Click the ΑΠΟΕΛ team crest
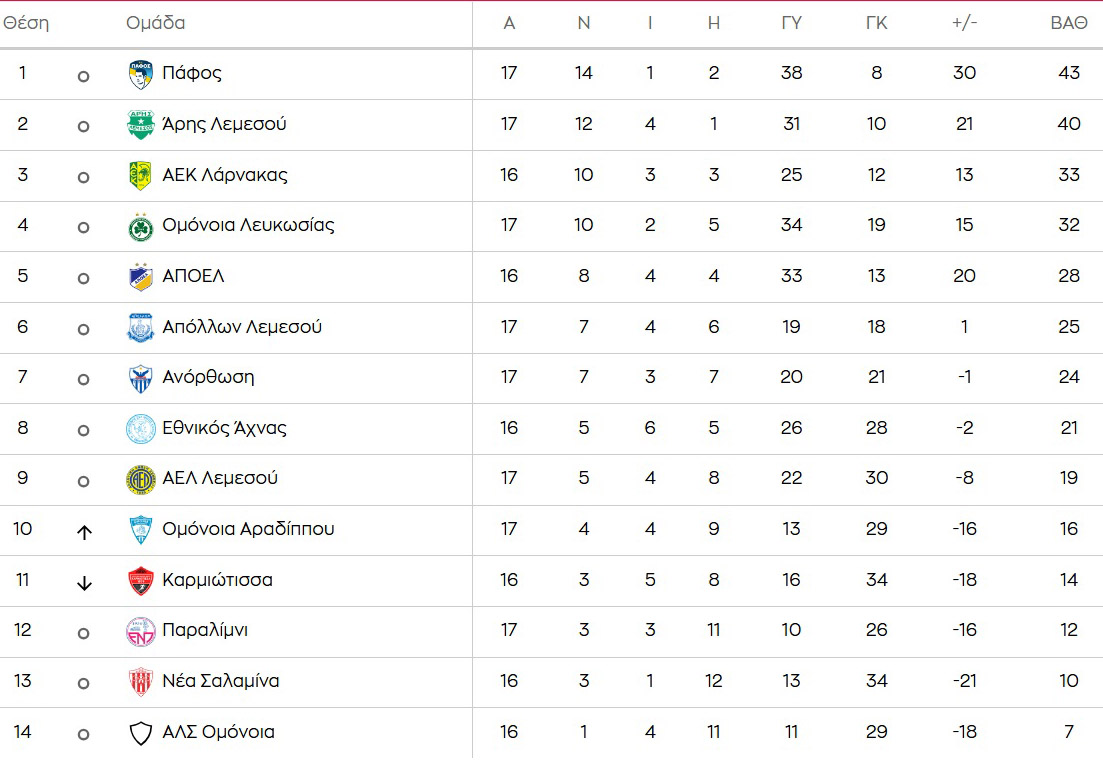The image size is (1103, 763). pyautogui.click(x=141, y=277)
